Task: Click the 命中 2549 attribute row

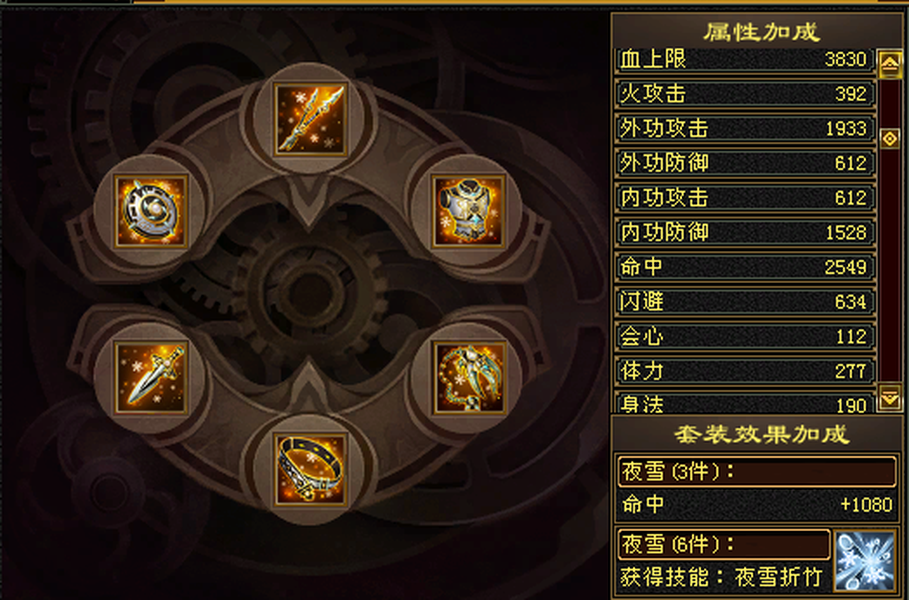Action: click(x=745, y=267)
